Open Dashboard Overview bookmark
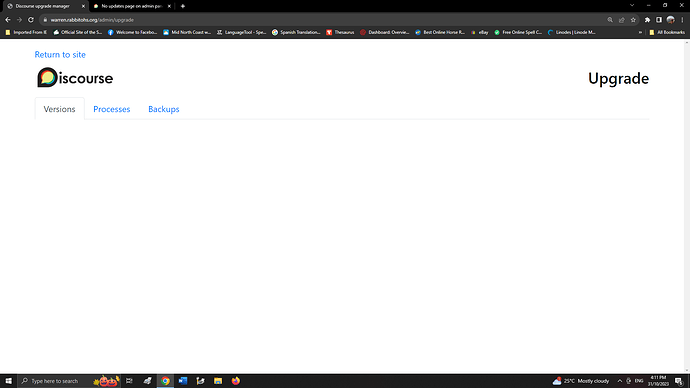This screenshot has height=388, width=690. tap(385, 32)
